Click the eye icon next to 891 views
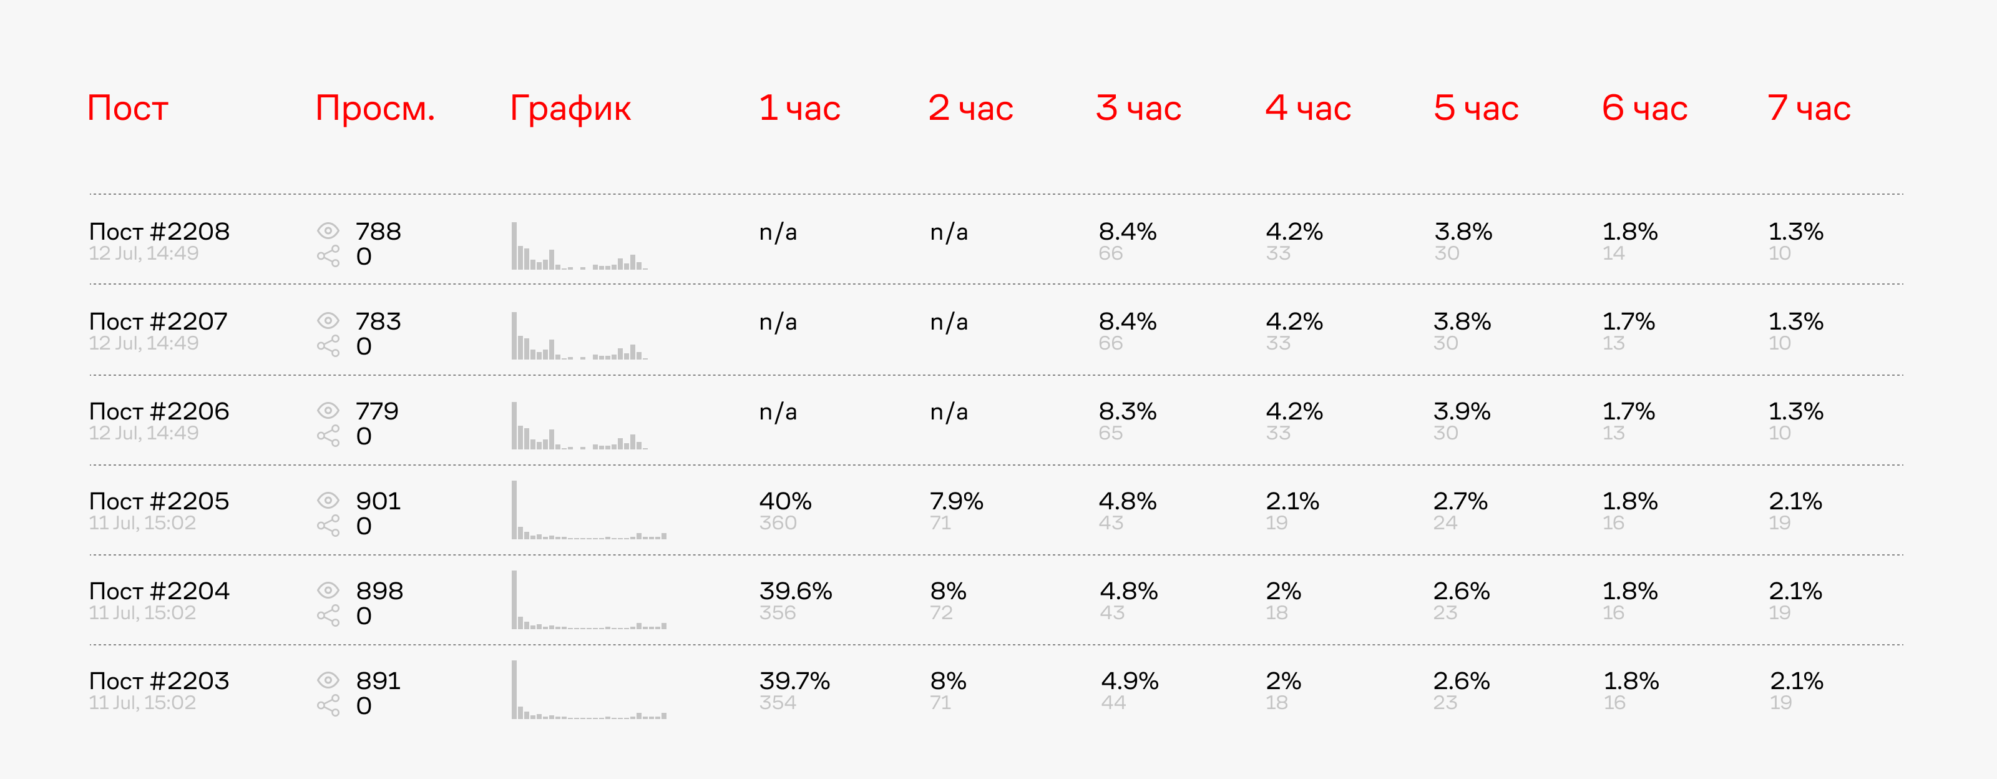The height and width of the screenshot is (779, 1997). [328, 681]
